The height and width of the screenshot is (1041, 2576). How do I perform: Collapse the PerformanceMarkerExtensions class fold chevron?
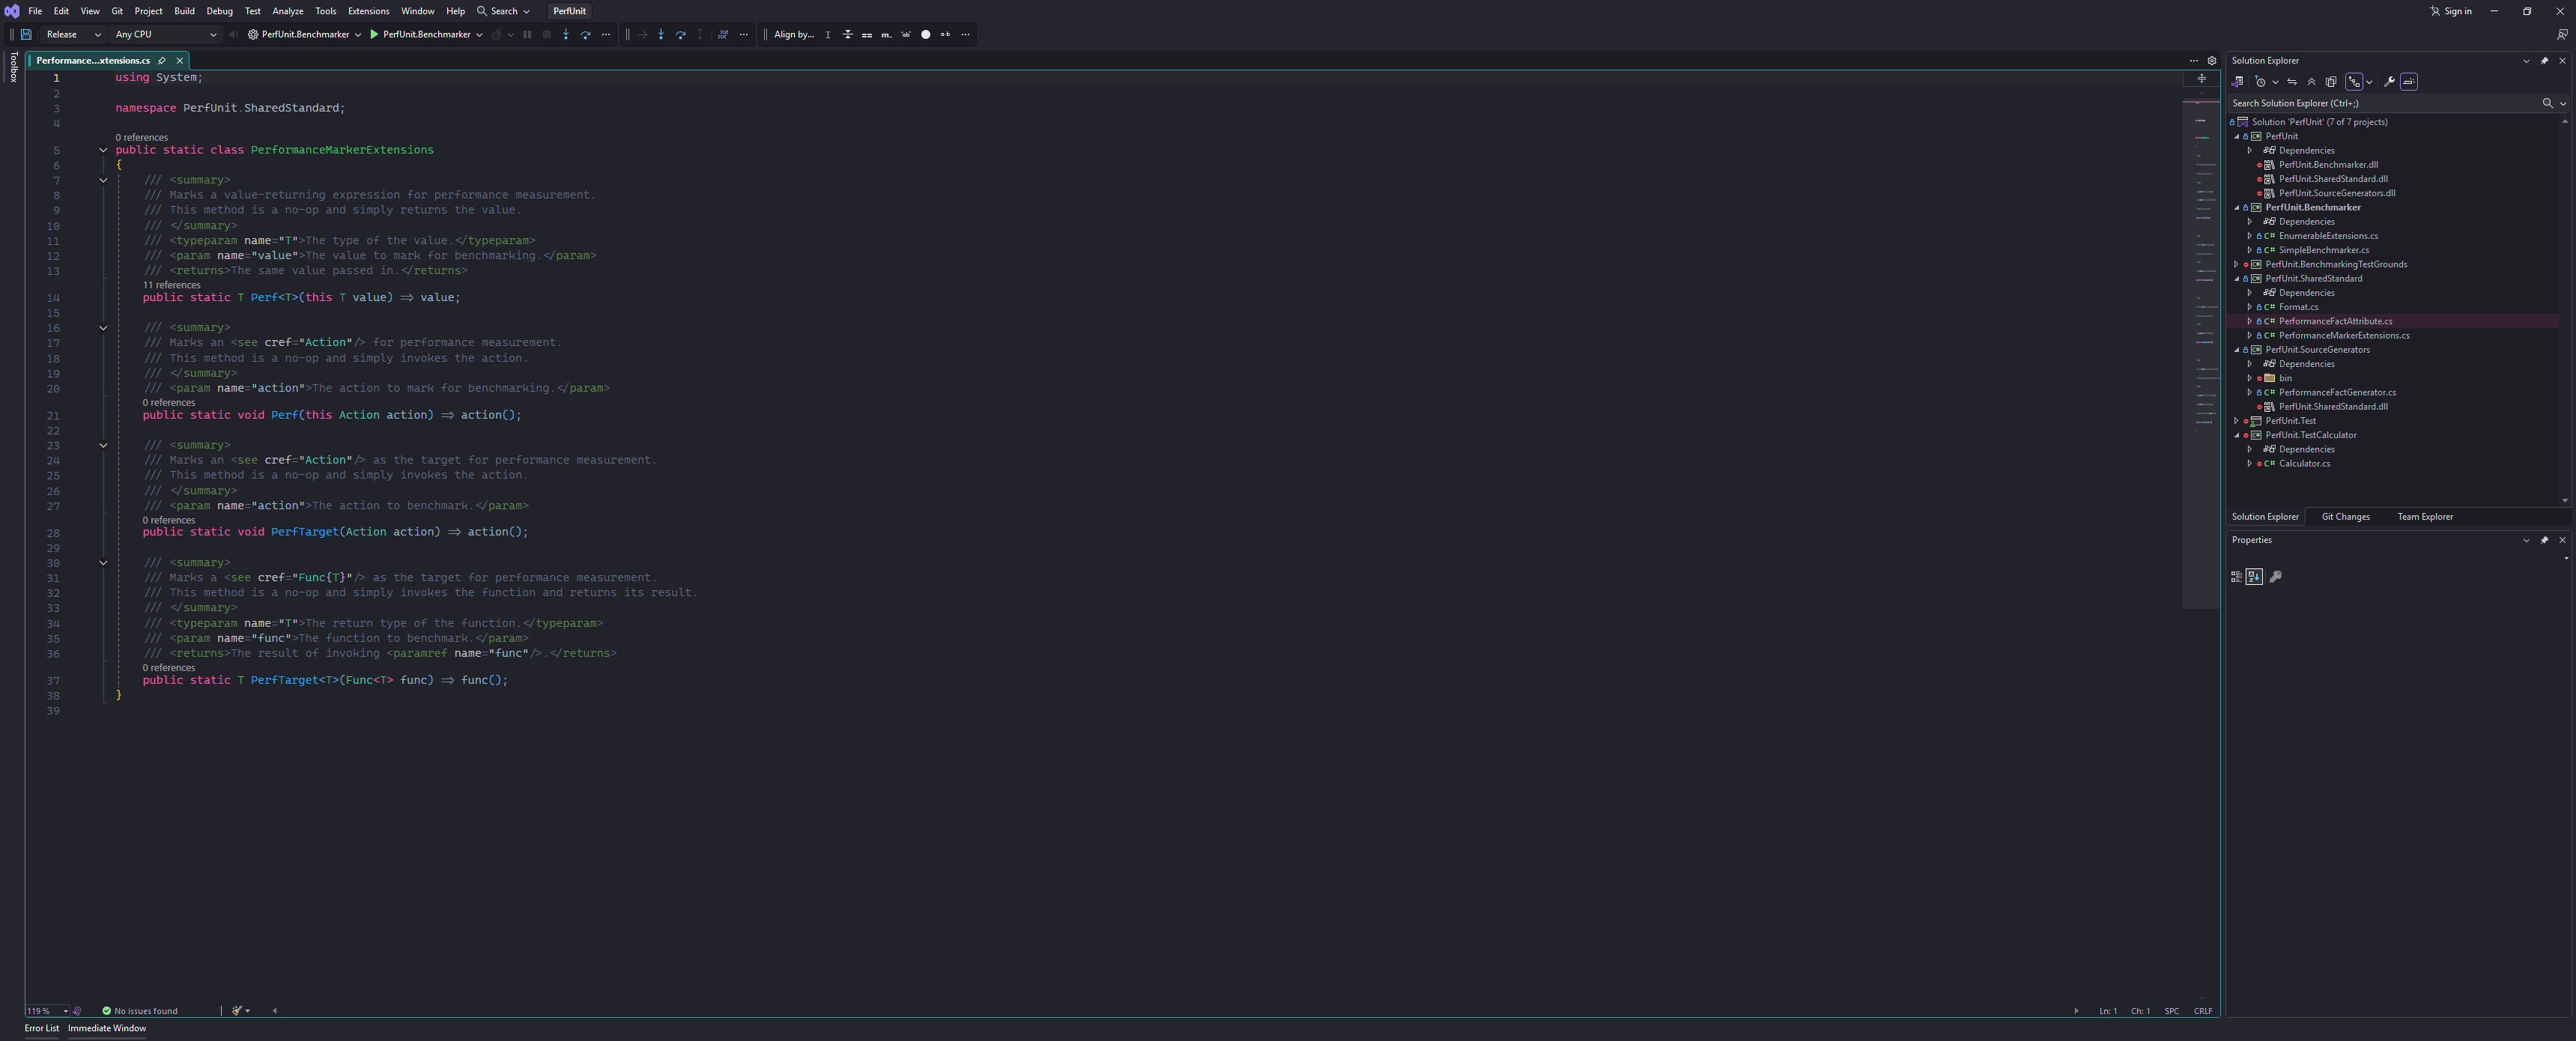(103, 150)
